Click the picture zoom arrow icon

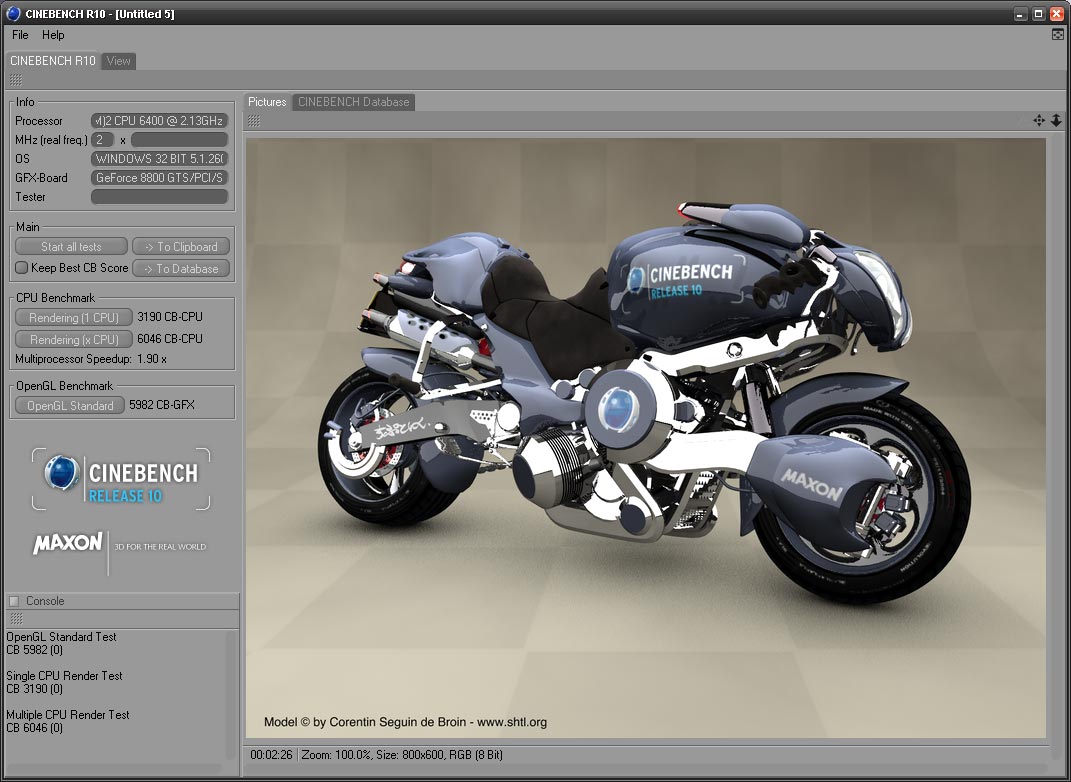click(1056, 120)
